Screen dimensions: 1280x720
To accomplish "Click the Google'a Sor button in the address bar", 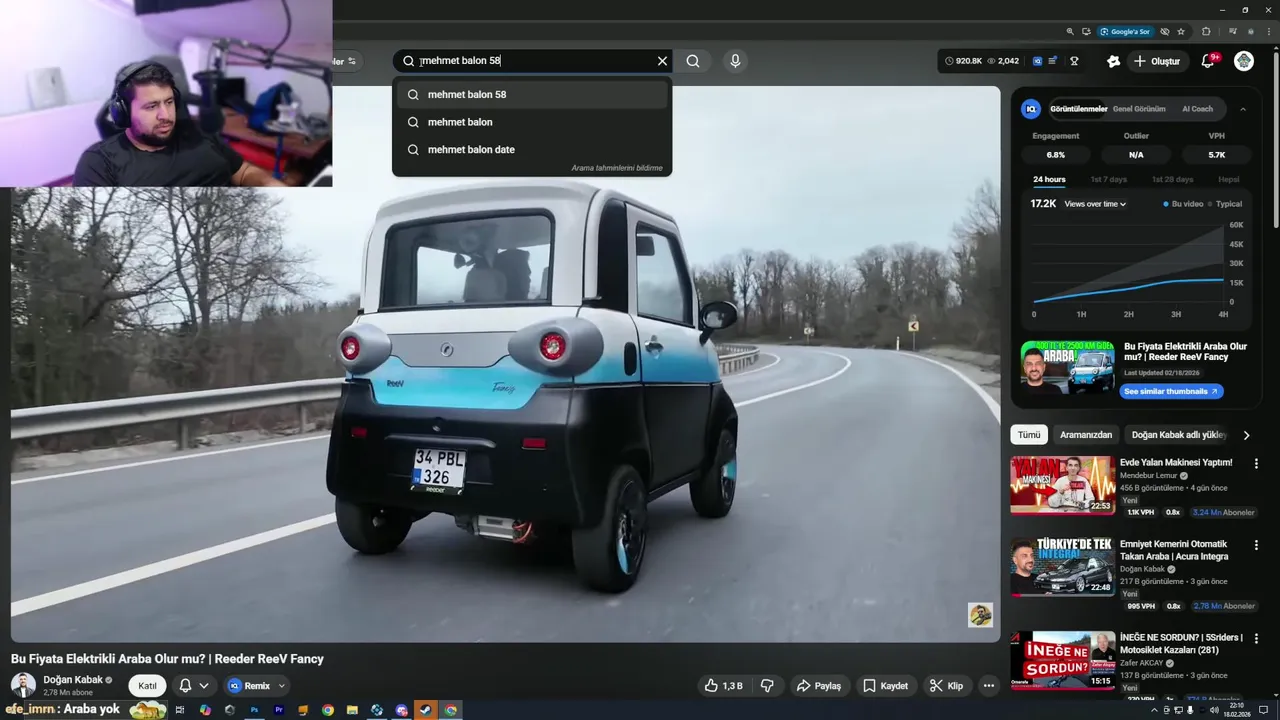I will pos(1124,32).
